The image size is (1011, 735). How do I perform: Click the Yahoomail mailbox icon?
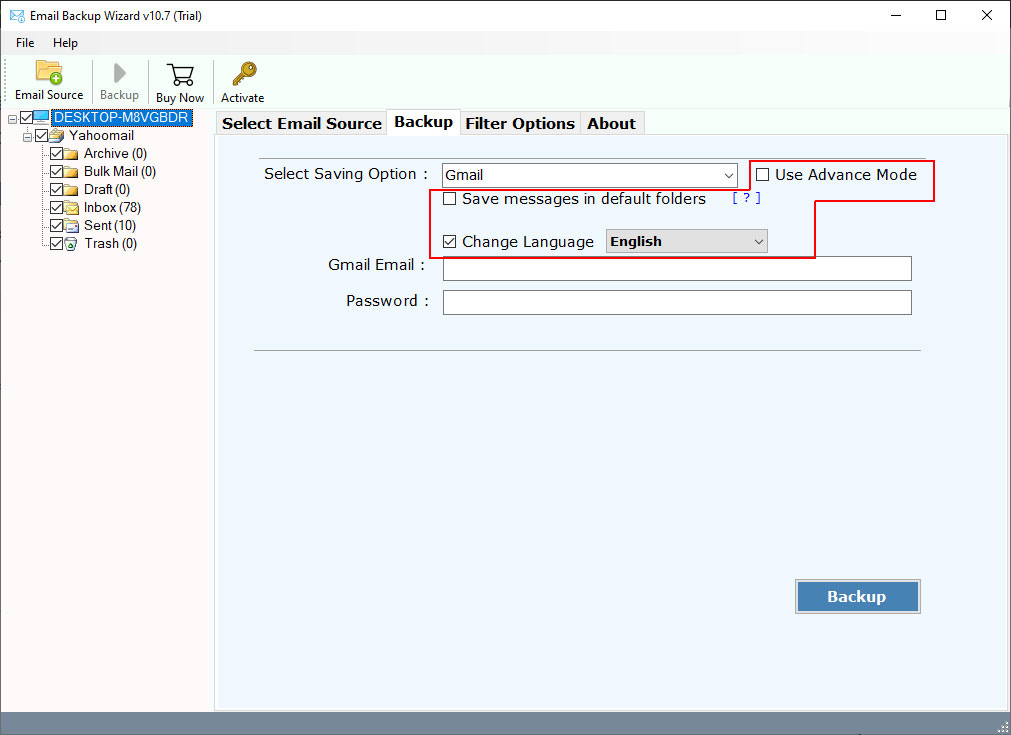click(57, 135)
